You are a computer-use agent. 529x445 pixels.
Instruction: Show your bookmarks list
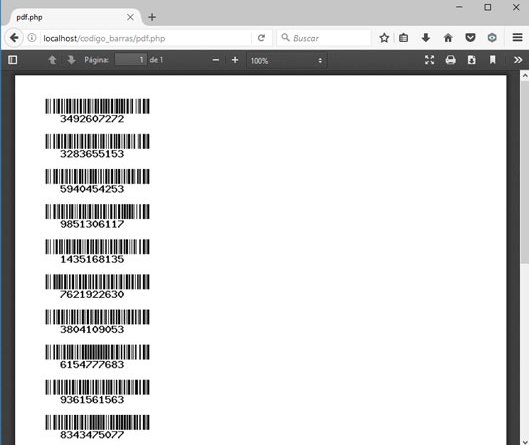(x=403, y=38)
